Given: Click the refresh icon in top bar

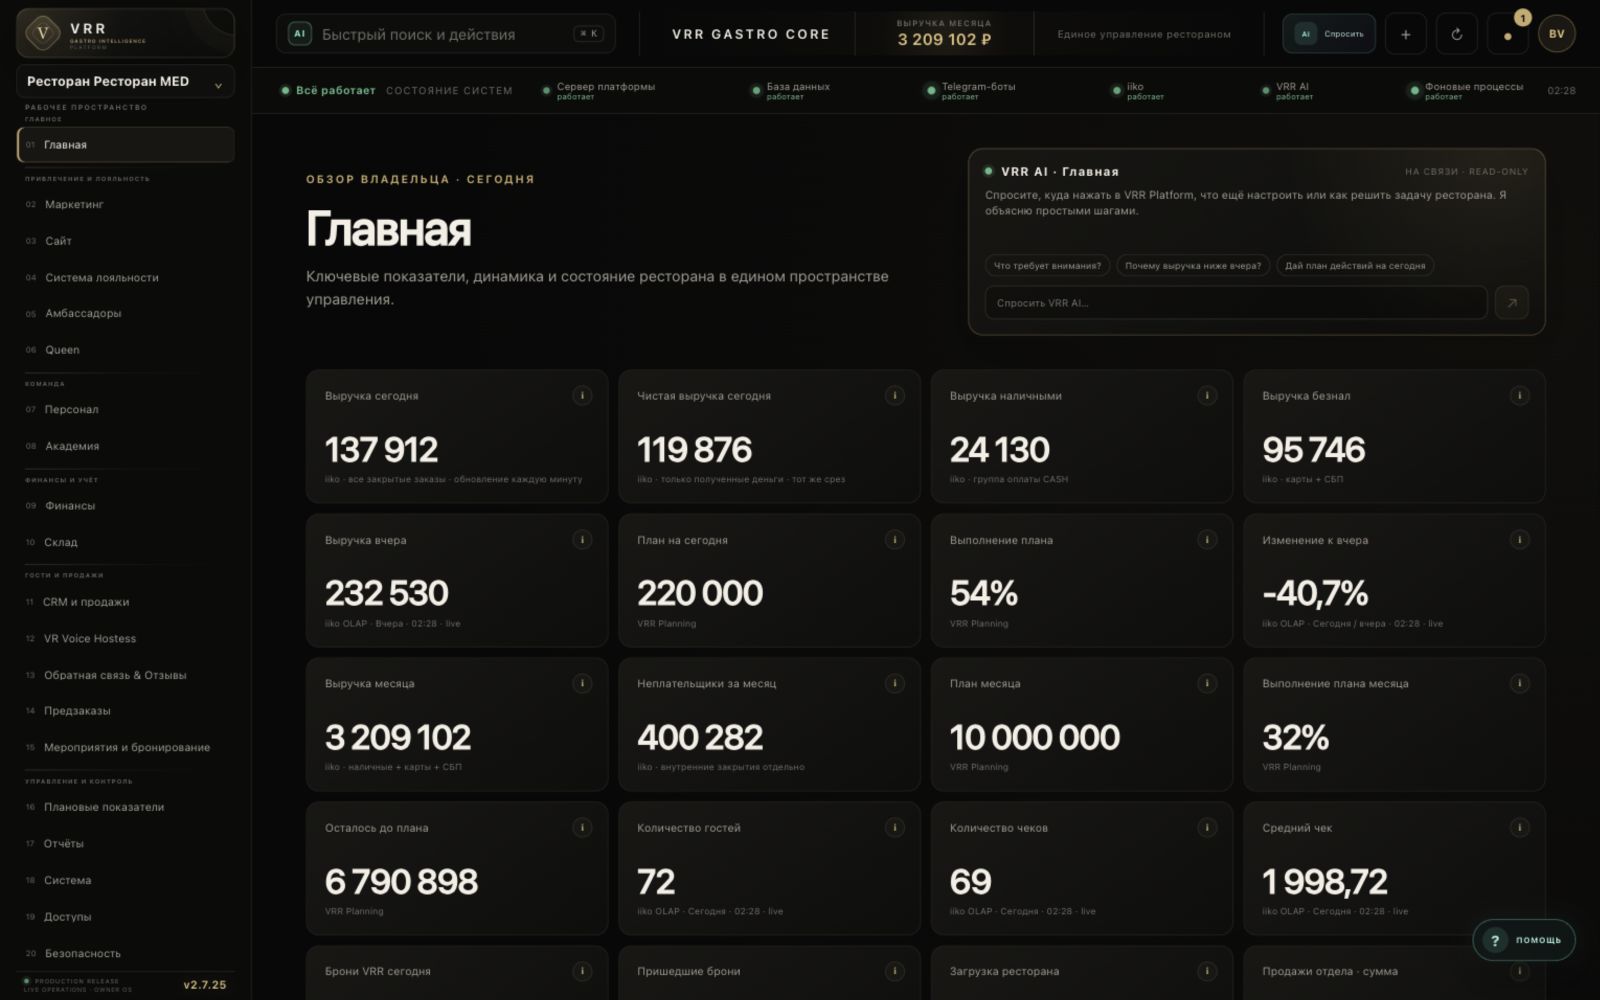Looking at the screenshot, I should (1457, 34).
